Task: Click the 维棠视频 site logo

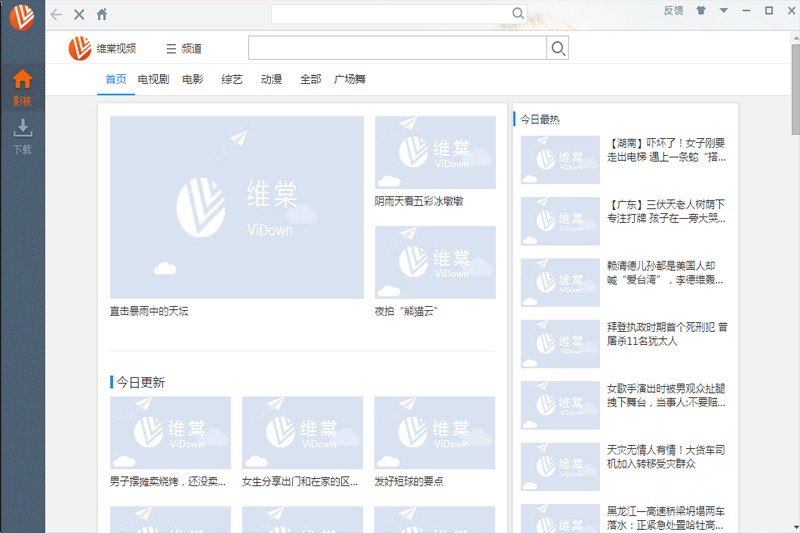Action: pos(103,48)
